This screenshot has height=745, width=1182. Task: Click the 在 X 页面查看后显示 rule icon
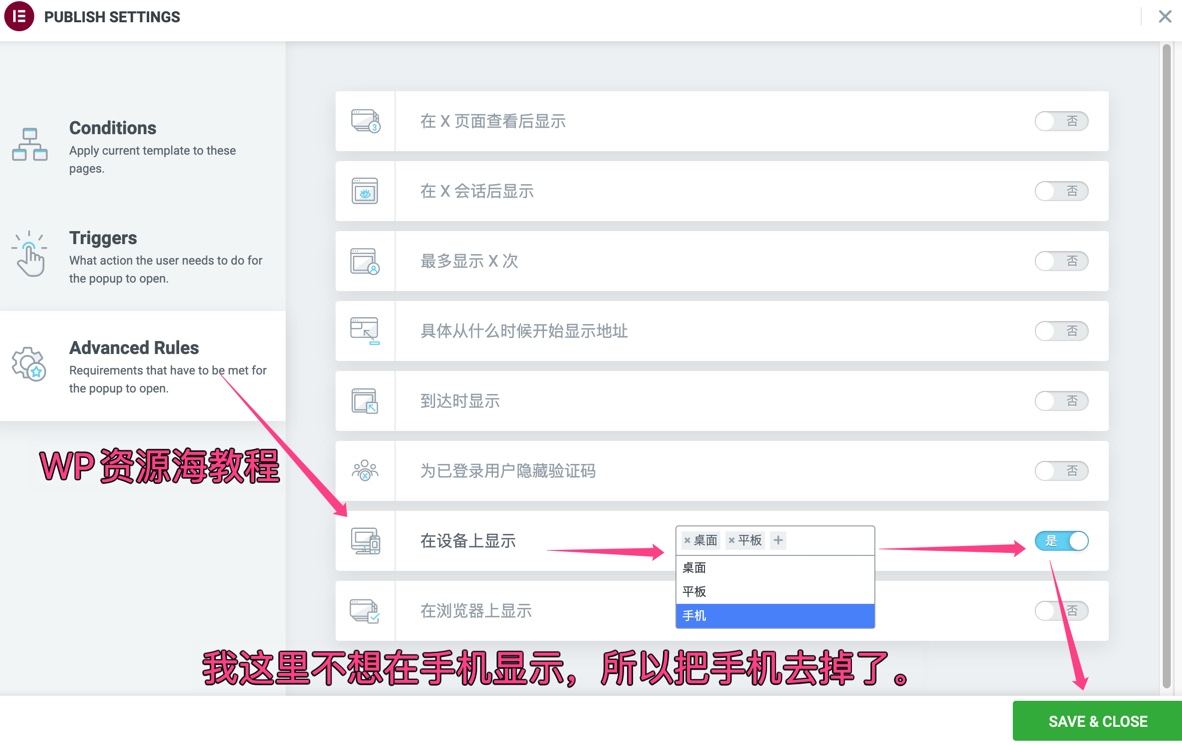click(366, 121)
